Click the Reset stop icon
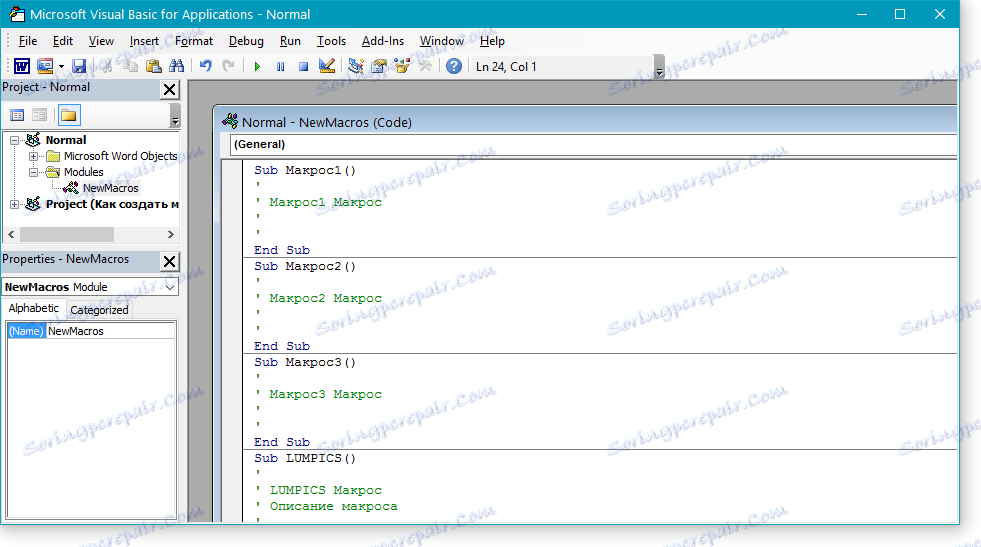The width and height of the screenshot is (981, 547). pyautogui.click(x=302, y=67)
